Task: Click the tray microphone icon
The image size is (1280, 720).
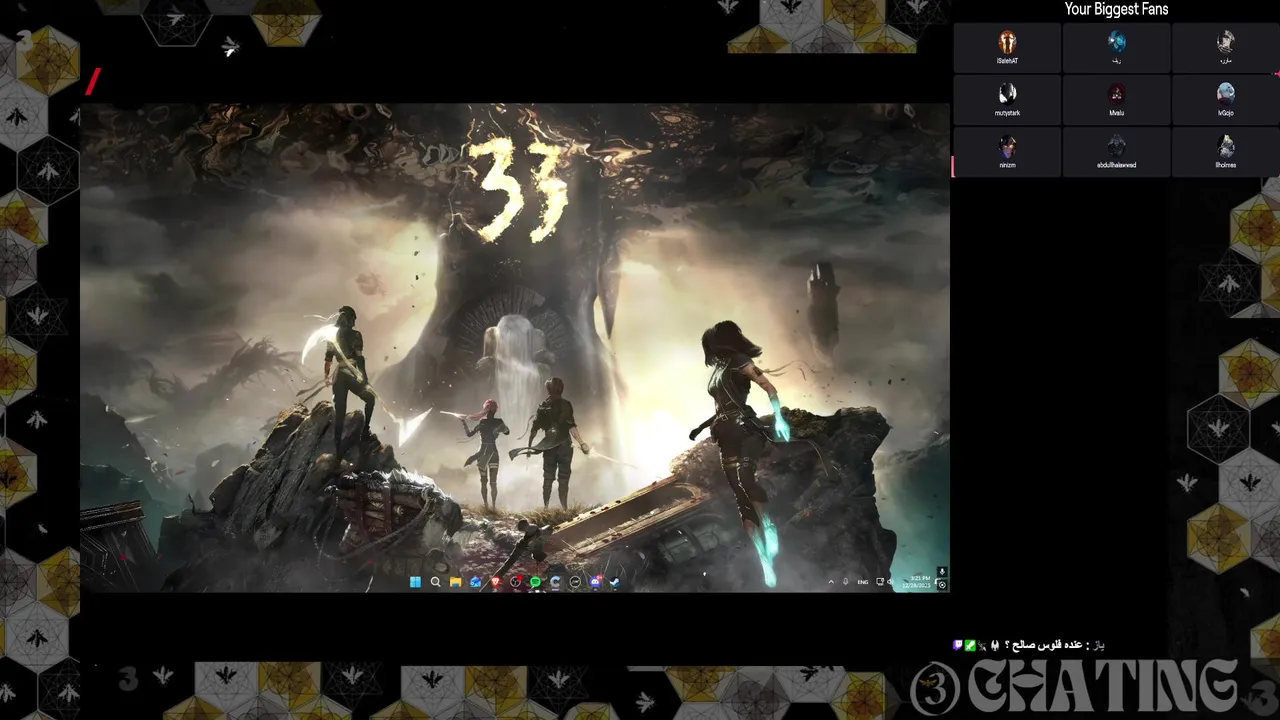Action: [x=846, y=582]
